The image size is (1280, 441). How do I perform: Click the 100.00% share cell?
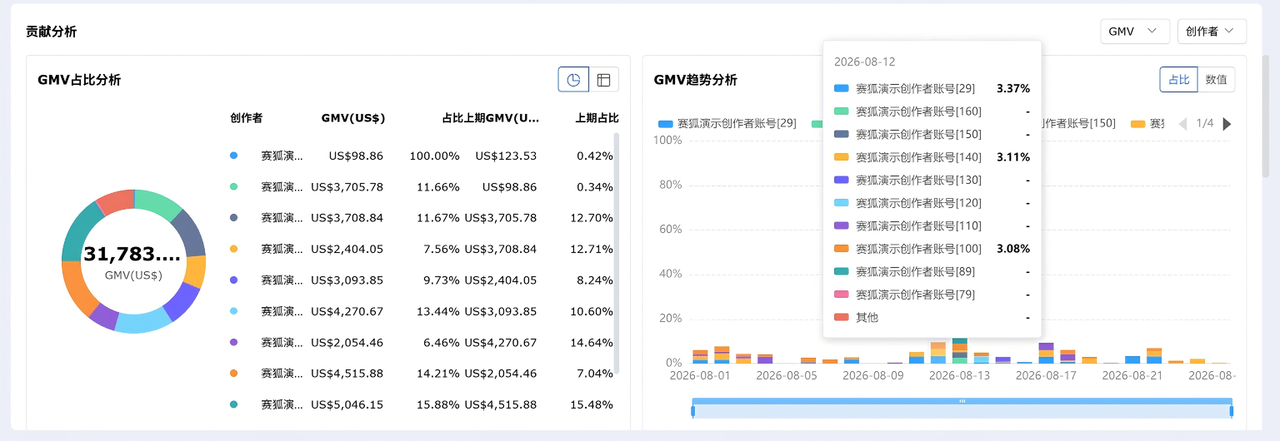(x=434, y=156)
